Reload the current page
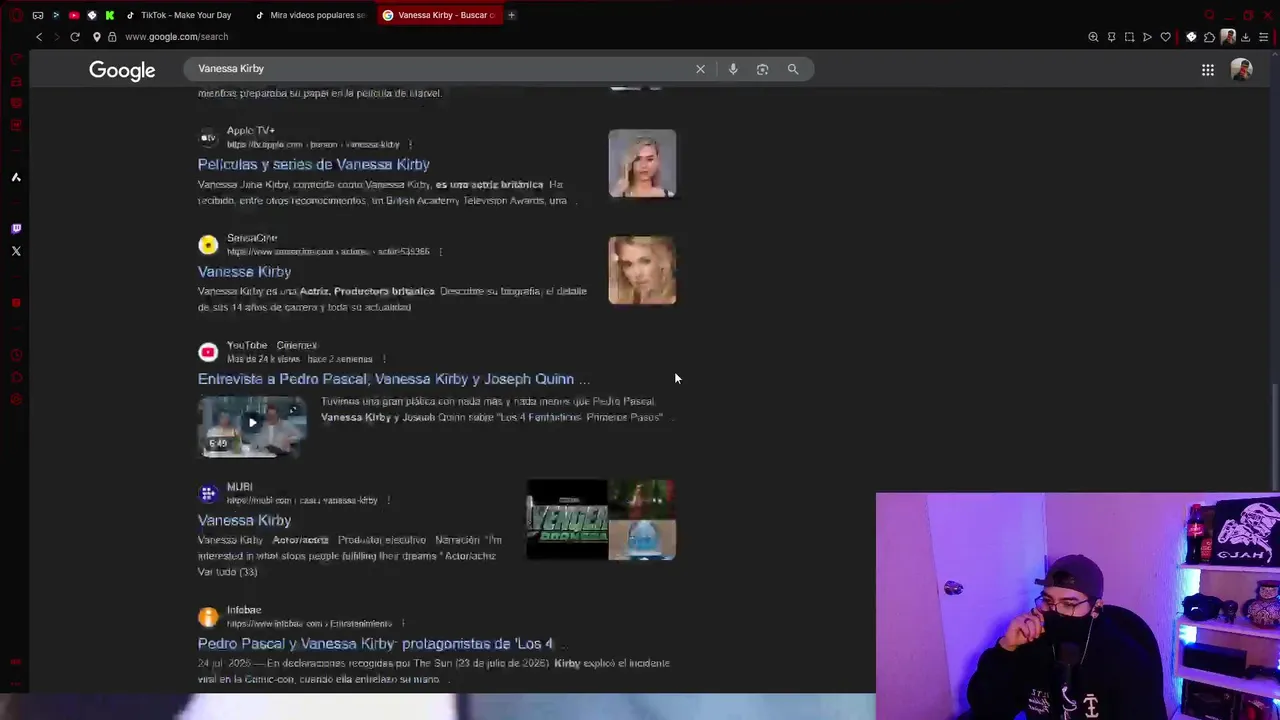 pos(75,37)
